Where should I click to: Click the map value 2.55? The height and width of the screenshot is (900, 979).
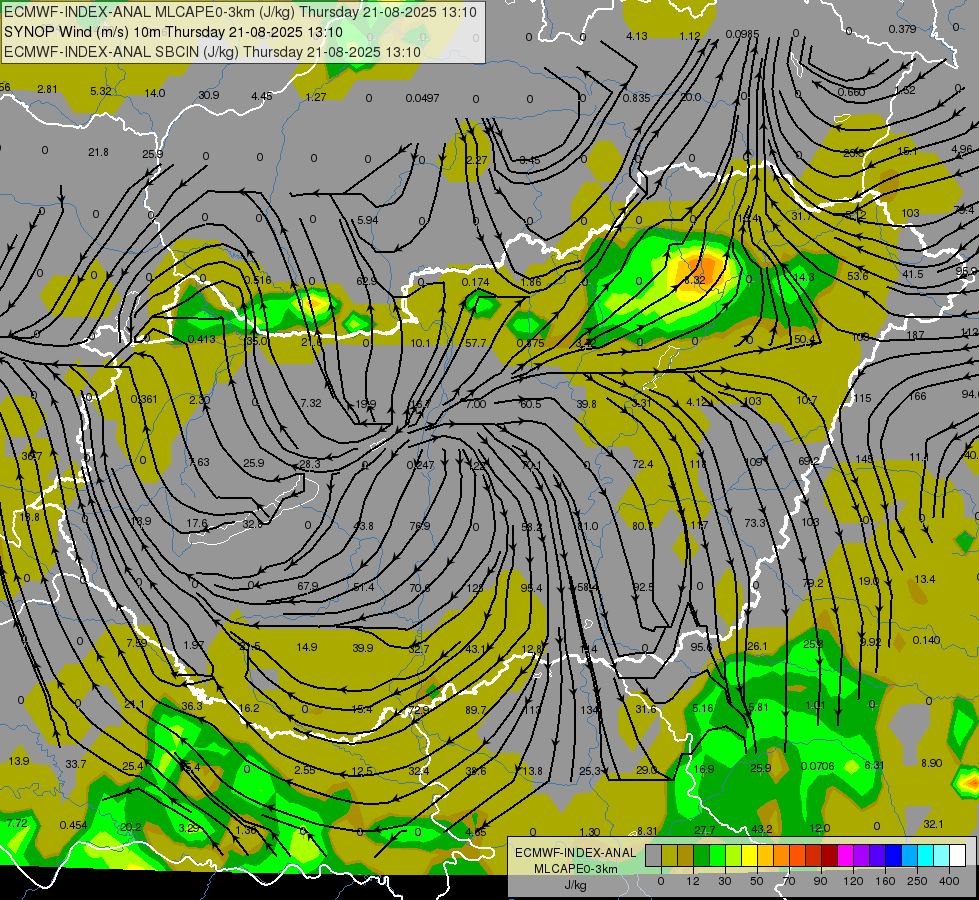(x=305, y=770)
